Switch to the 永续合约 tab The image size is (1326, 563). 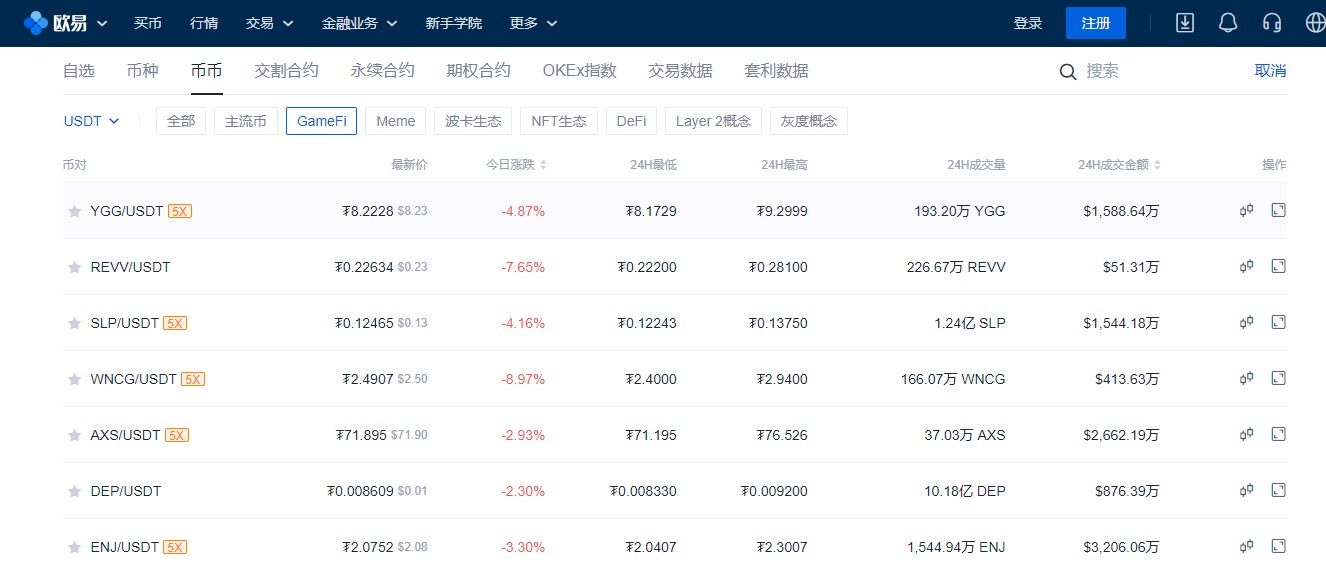(382, 71)
